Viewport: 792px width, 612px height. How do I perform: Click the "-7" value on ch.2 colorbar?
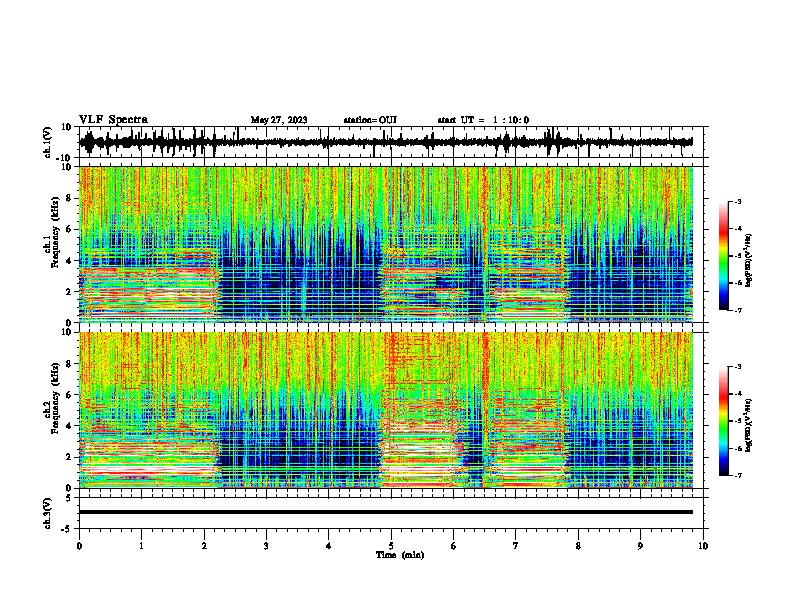coord(738,476)
